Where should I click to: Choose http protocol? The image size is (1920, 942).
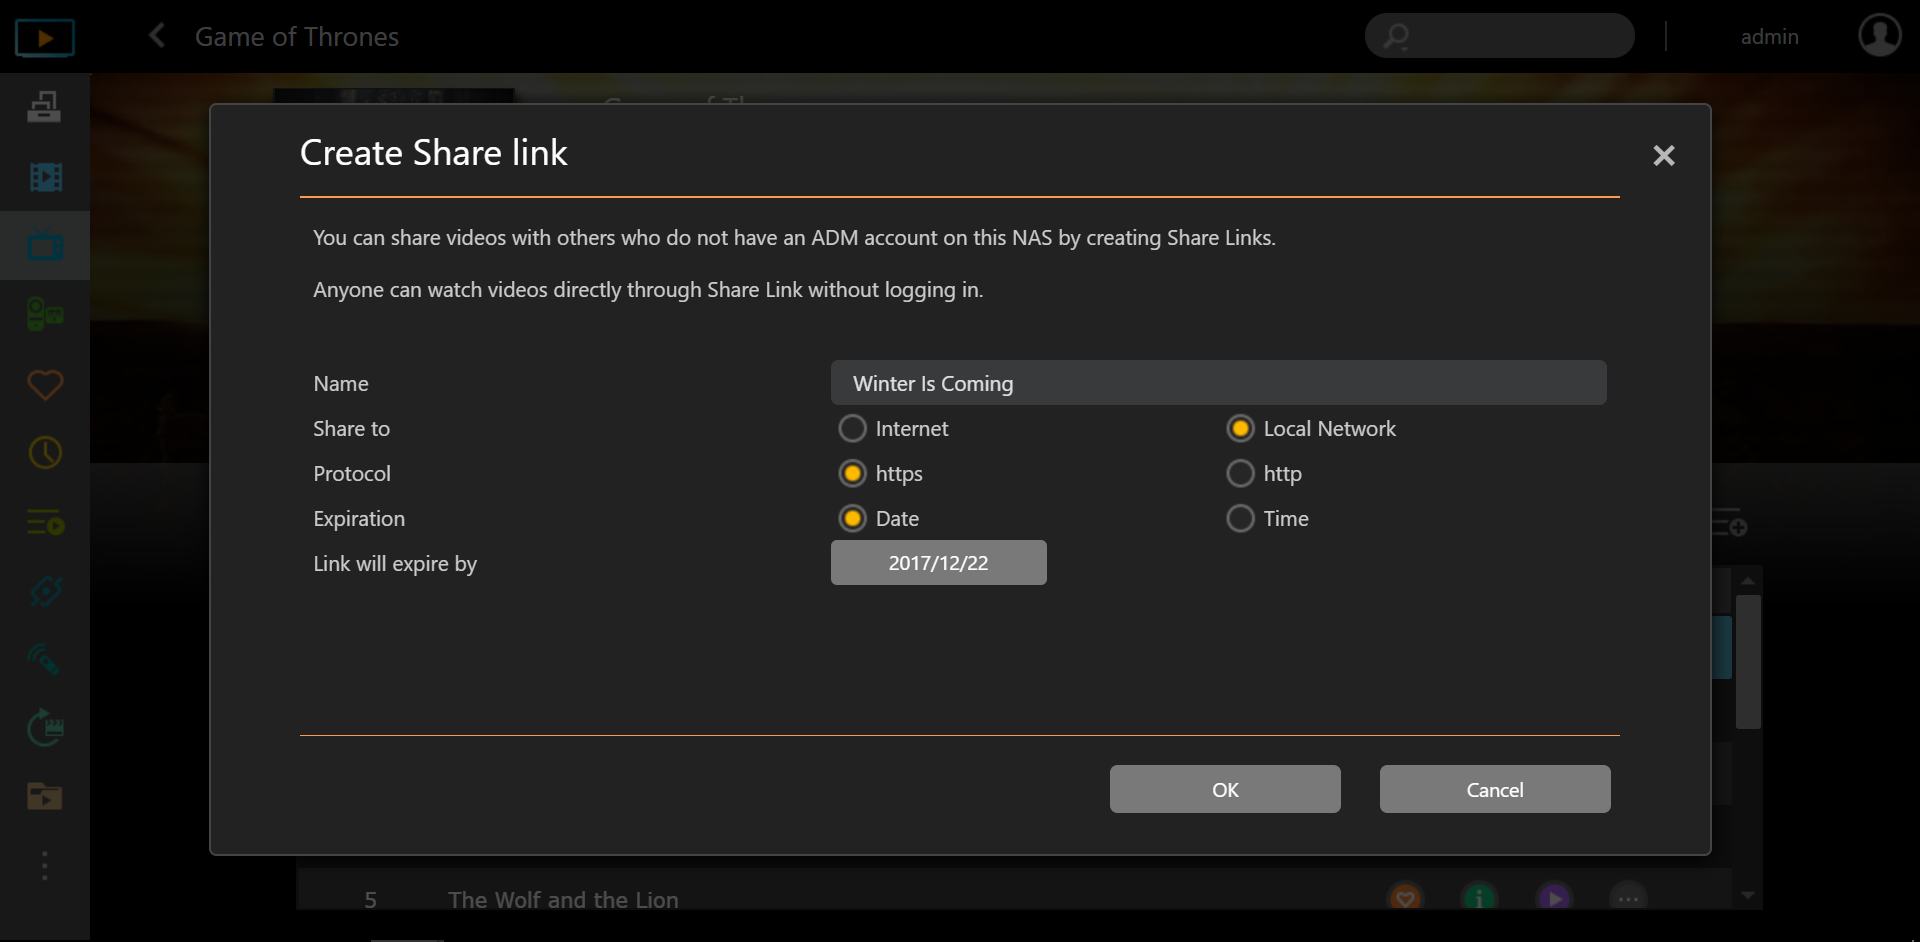click(1240, 473)
